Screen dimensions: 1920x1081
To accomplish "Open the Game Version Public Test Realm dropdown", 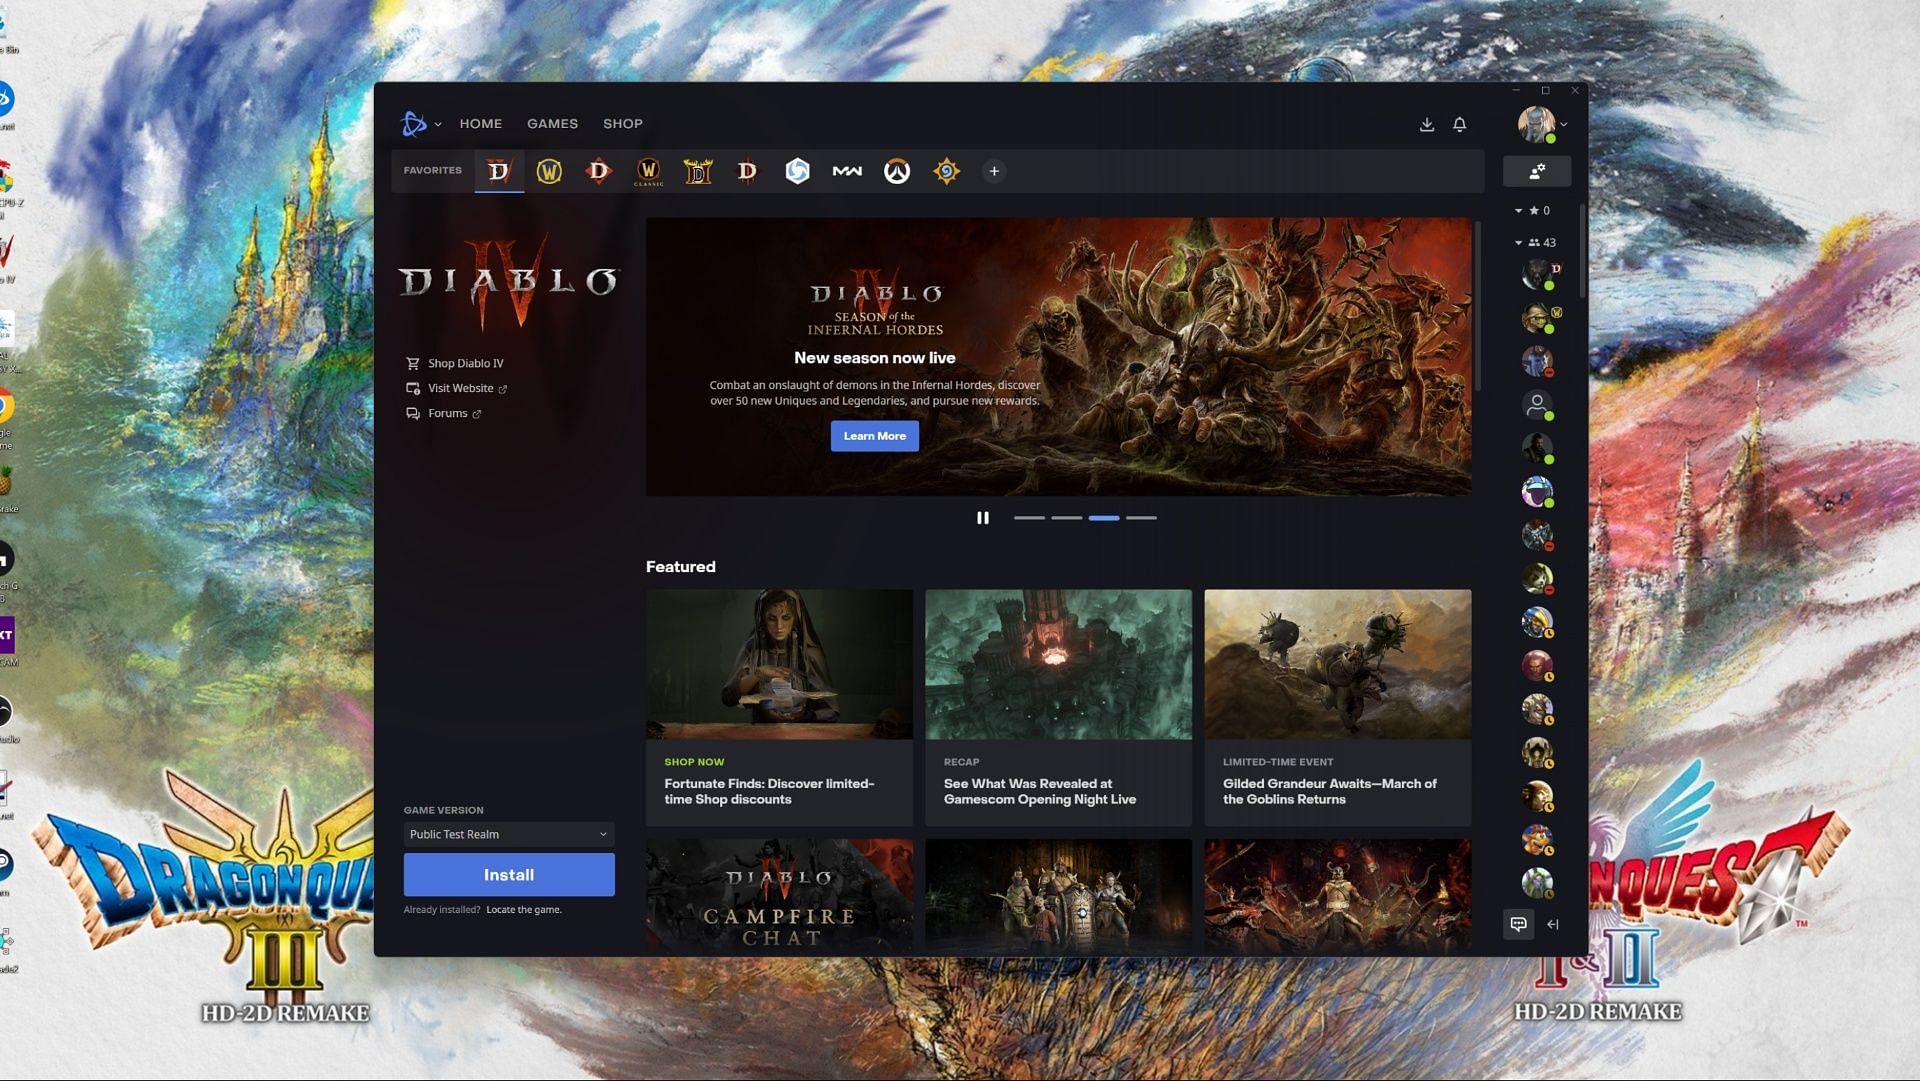I will click(508, 834).
